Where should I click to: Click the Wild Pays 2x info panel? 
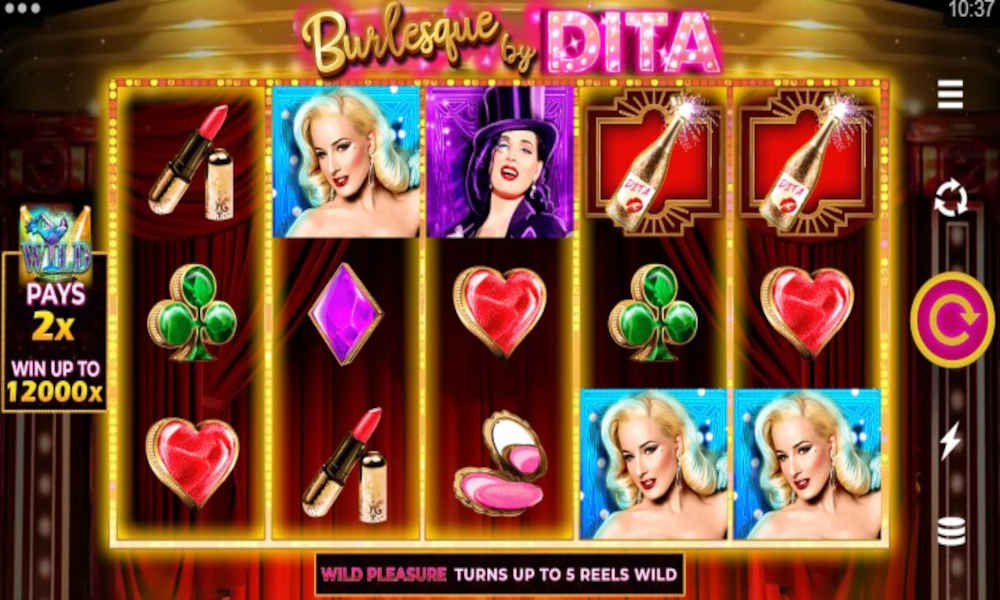tap(55, 332)
